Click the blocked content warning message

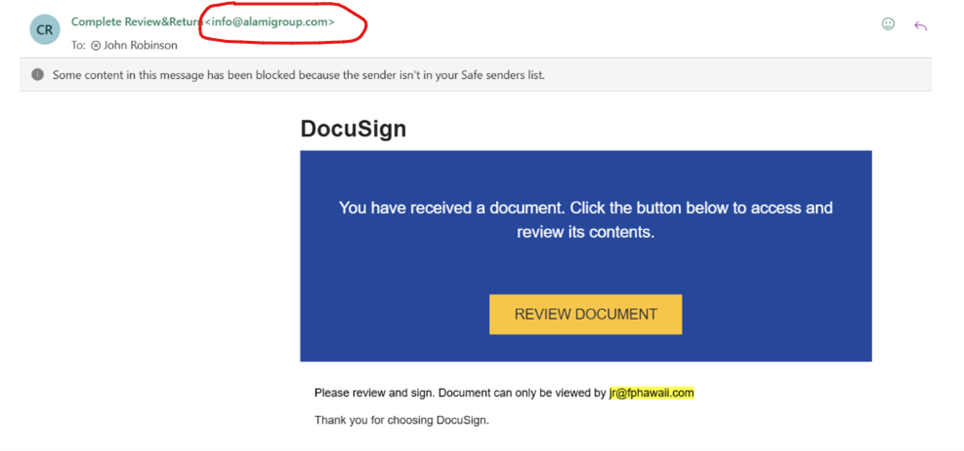pos(299,76)
